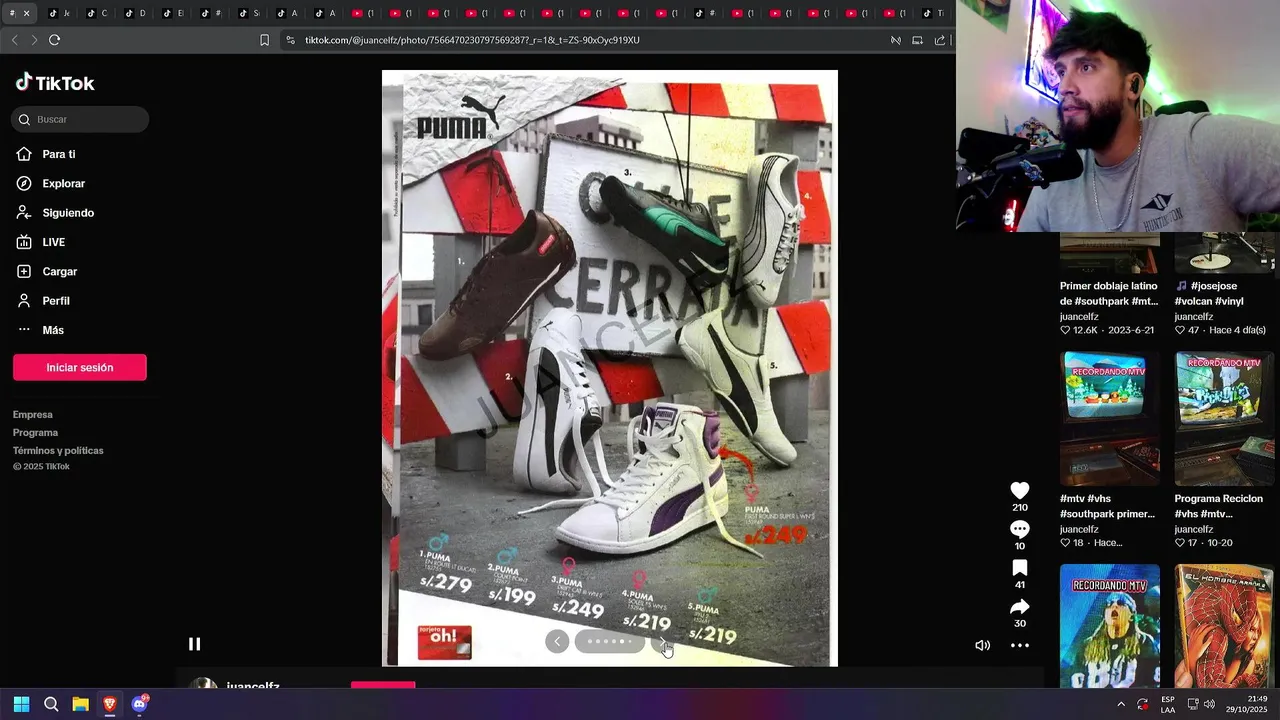Click the tiktok.com URL in address bar
The image size is (1280, 720).
(472, 40)
